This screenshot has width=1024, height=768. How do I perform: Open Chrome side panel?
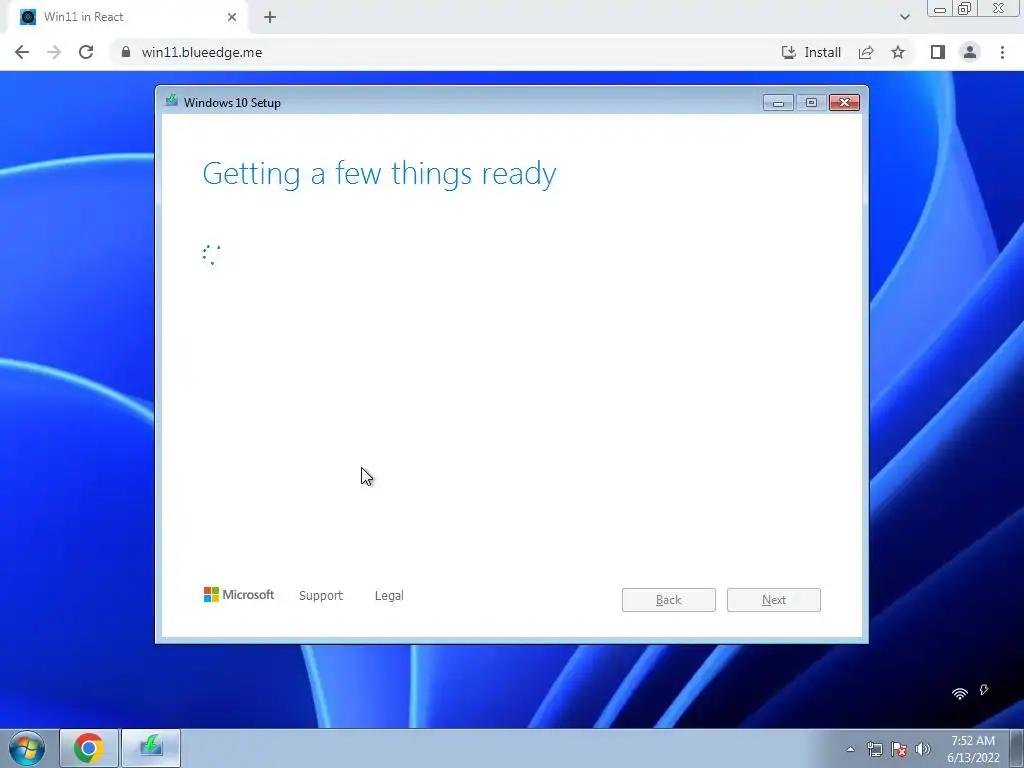(938, 52)
